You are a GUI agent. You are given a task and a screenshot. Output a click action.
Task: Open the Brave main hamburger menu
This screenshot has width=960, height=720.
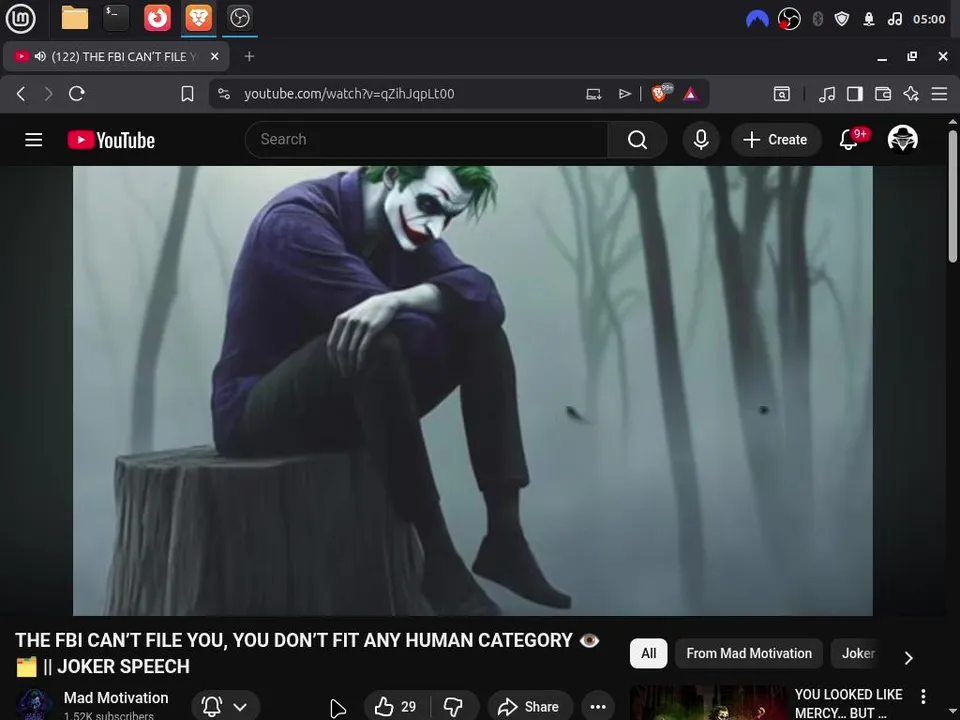(939, 94)
